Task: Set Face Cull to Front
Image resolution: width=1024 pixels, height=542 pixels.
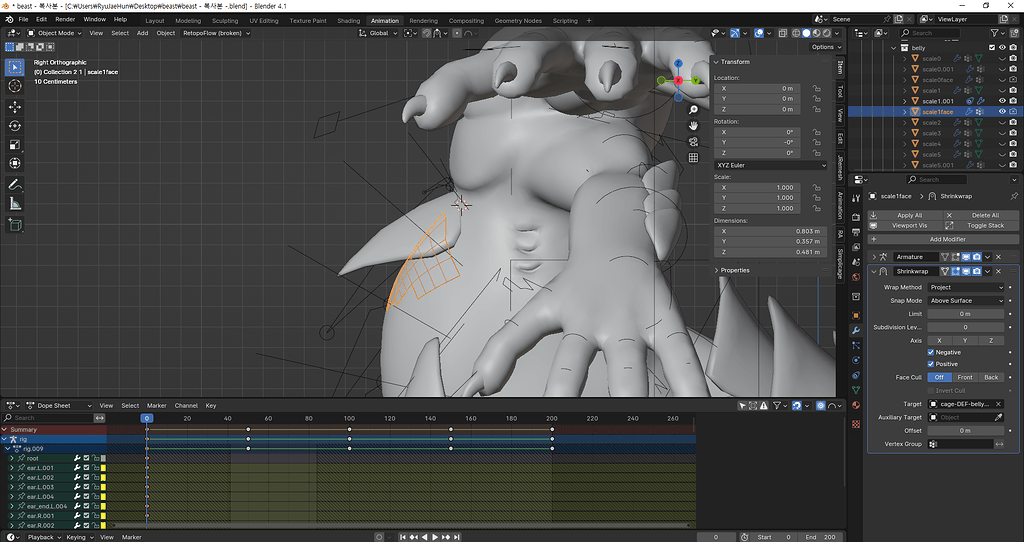Action: pyautogui.click(x=965, y=377)
